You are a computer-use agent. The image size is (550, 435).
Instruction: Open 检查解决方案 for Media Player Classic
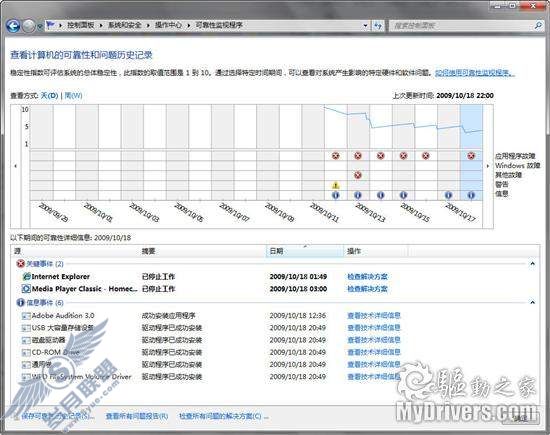point(367,289)
